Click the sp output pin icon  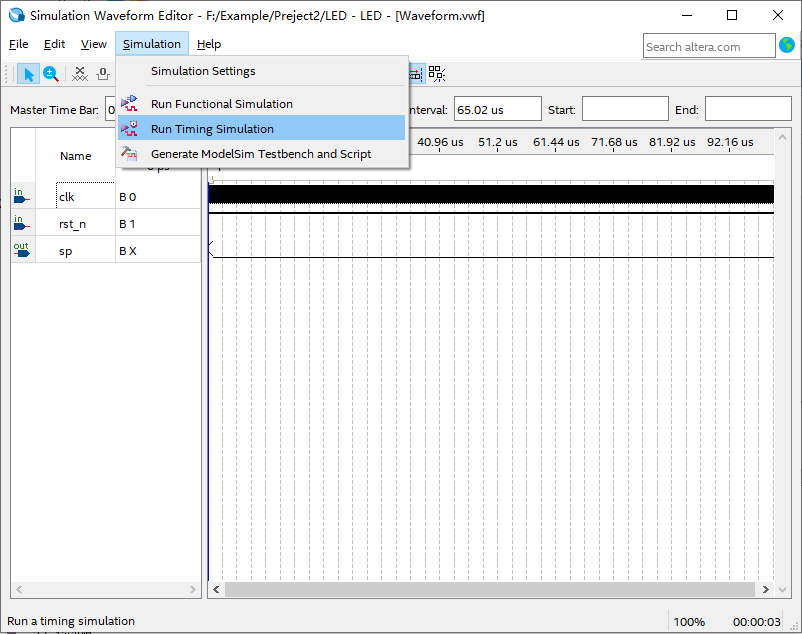(21, 250)
